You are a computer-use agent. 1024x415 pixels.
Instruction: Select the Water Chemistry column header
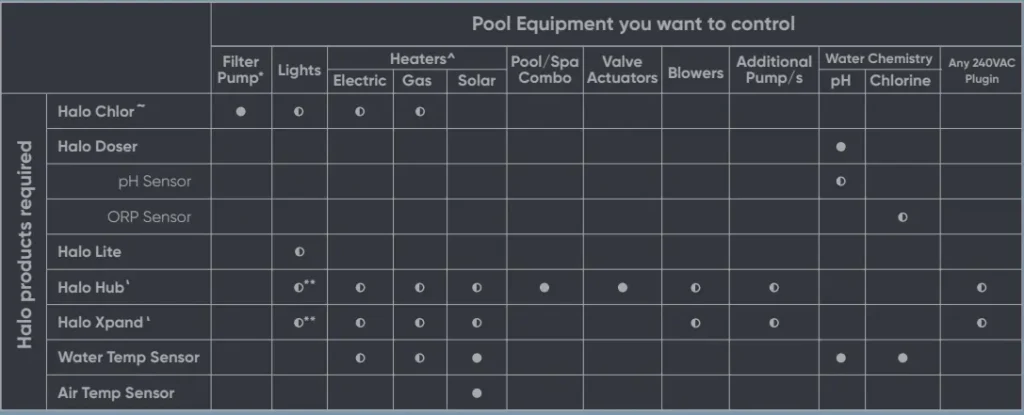click(x=878, y=59)
